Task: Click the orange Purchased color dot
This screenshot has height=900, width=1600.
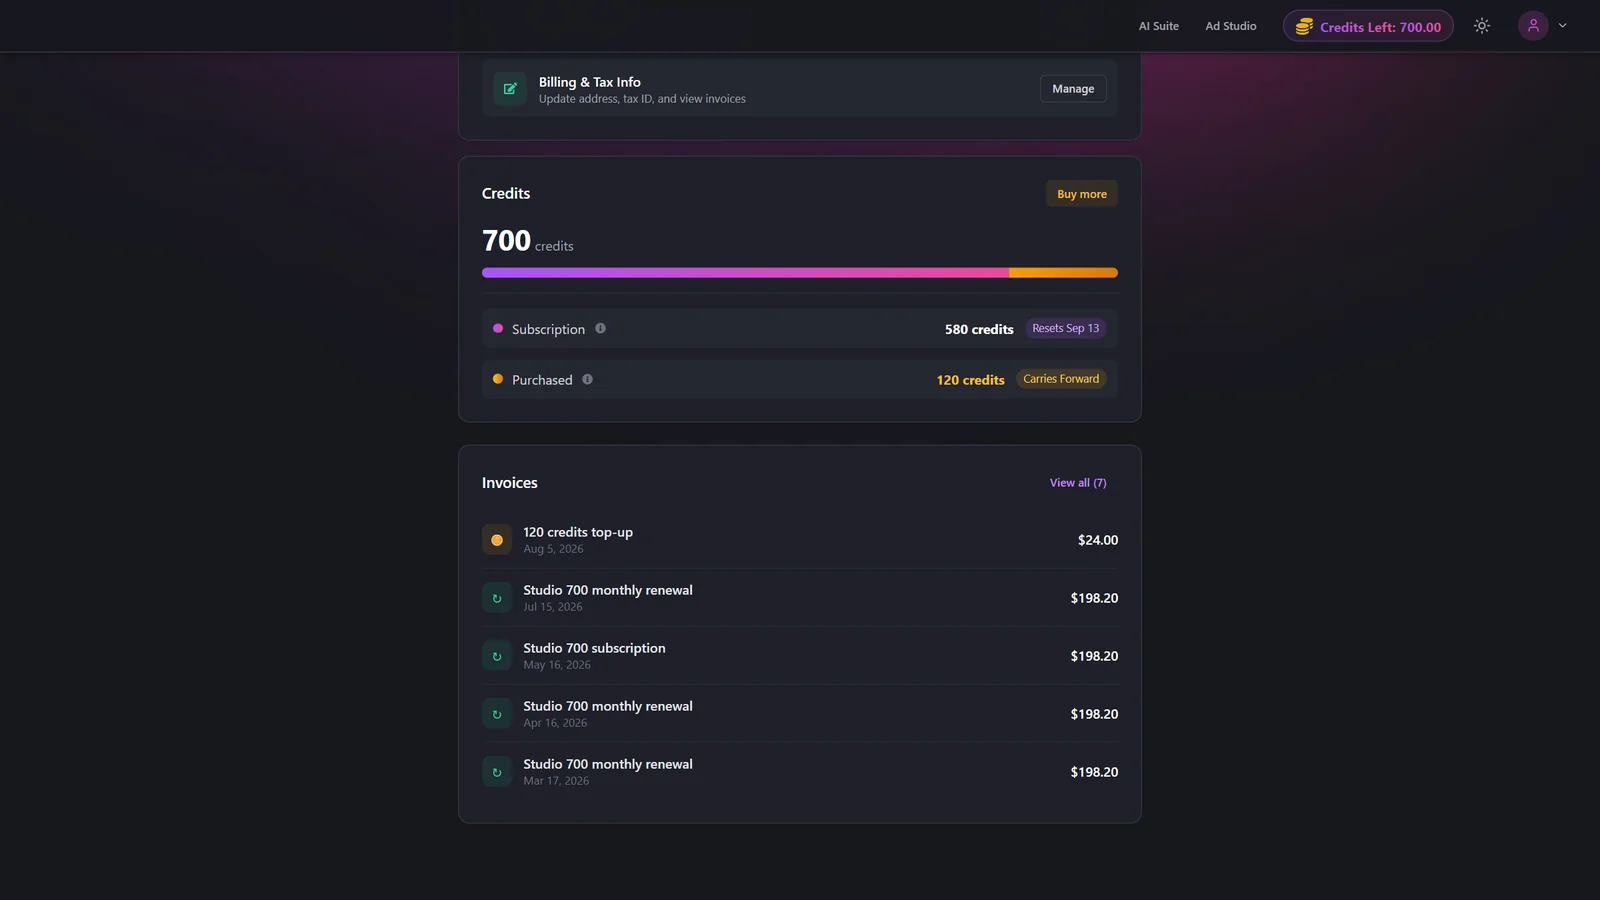Action: (x=498, y=379)
